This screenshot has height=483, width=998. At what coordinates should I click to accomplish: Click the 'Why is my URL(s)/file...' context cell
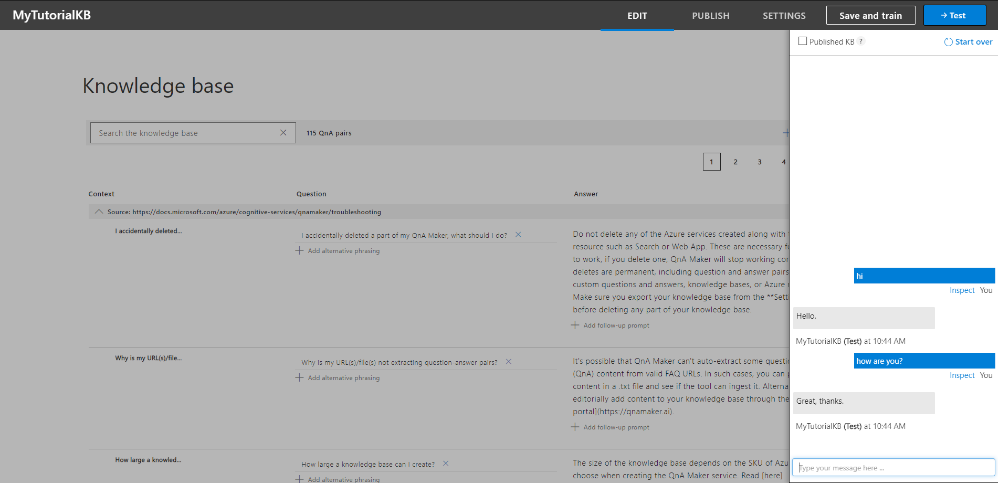[148, 358]
